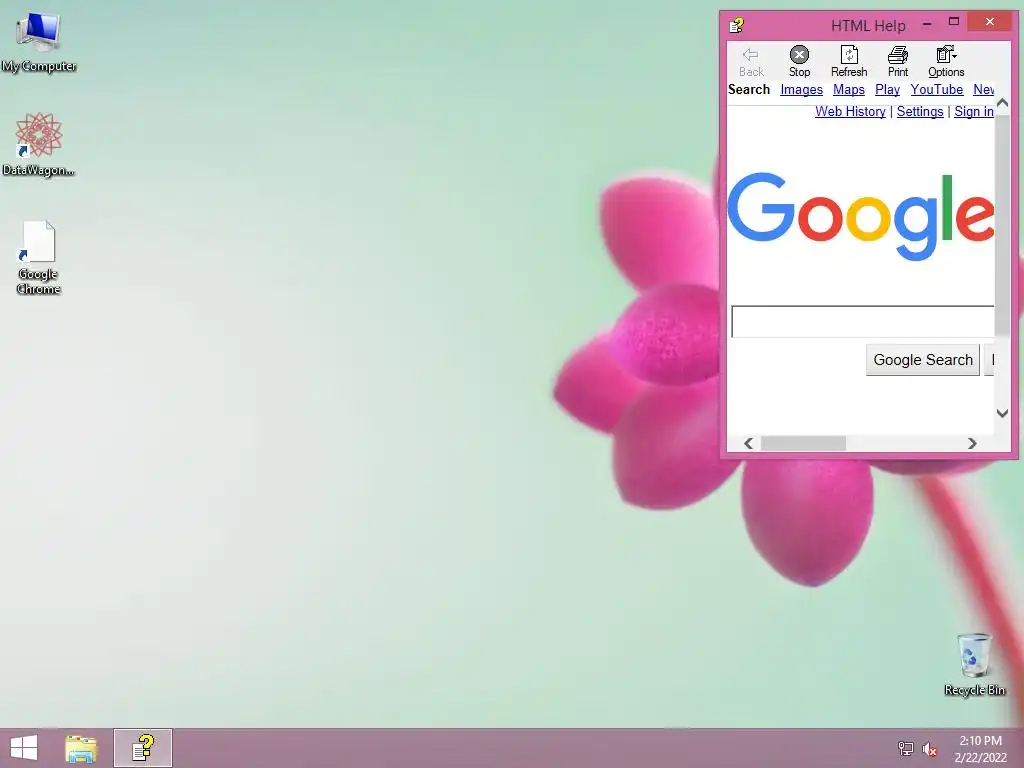Click the HTML Help title bar icon
1024x768 pixels.
(737, 25)
